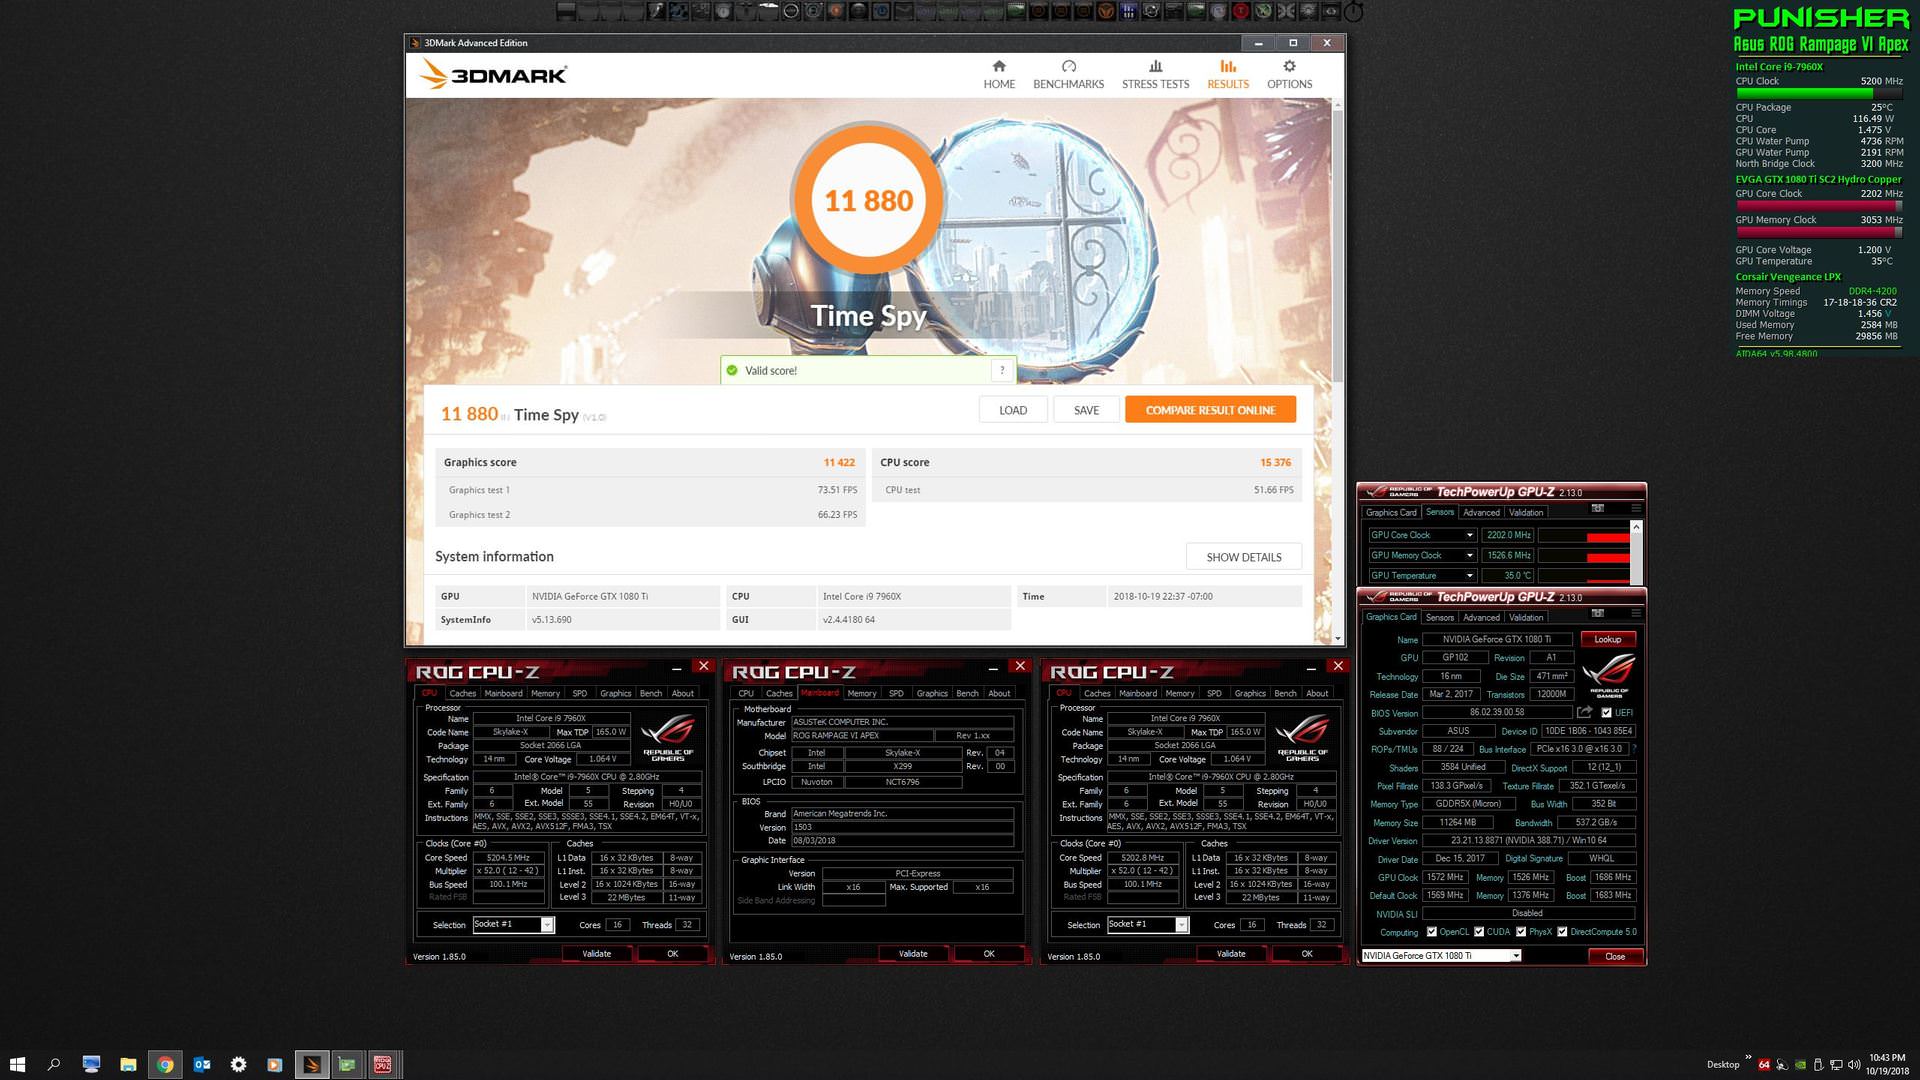Click COMPARE RESULT ONLINE
The height and width of the screenshot is (1080, 1920).
pos(1210,410)
